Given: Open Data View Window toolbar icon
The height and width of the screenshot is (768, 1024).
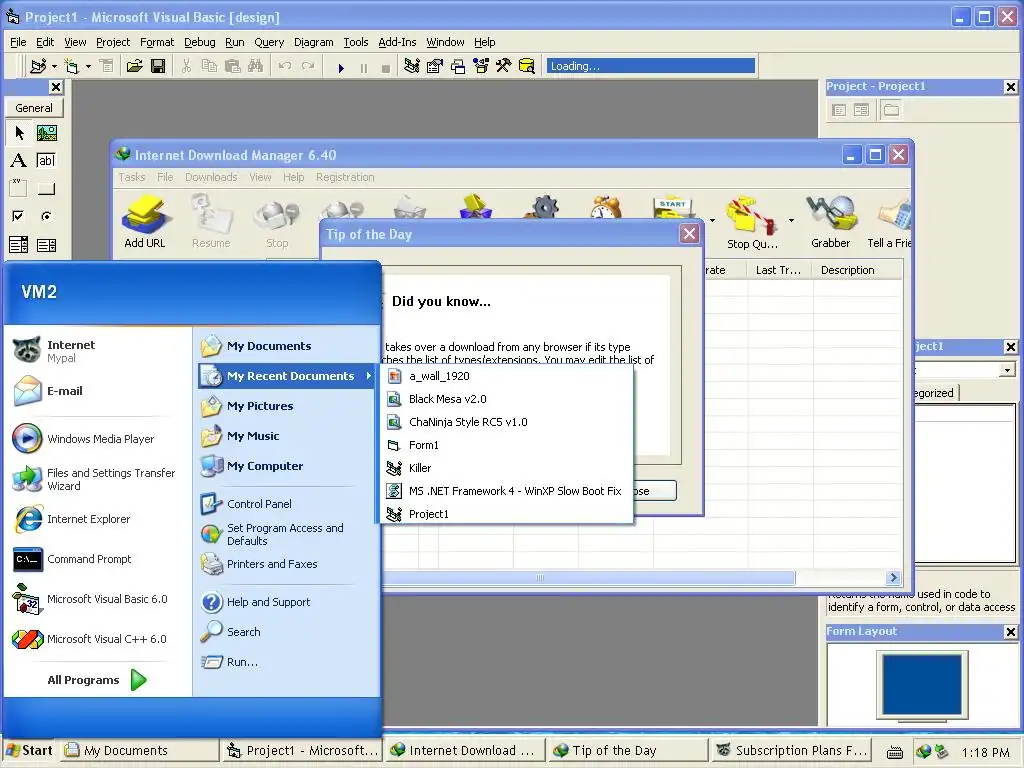Looking at the screenshot, I should [x=526, y=66].
